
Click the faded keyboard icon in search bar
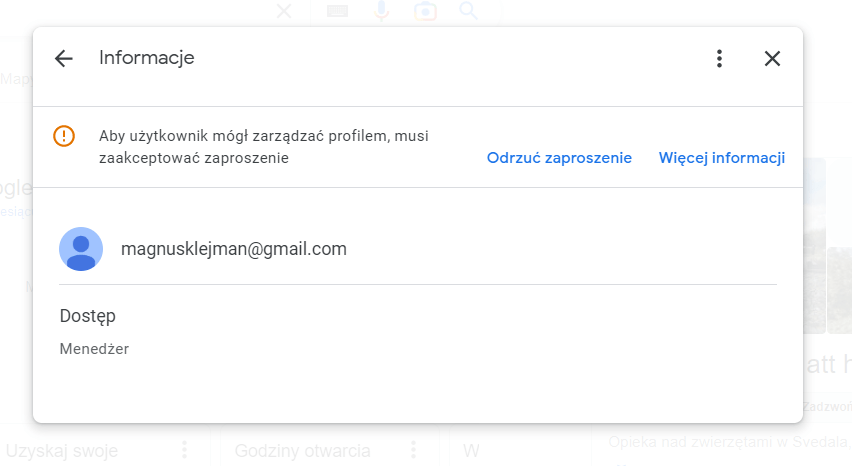(x=337, y=10)
